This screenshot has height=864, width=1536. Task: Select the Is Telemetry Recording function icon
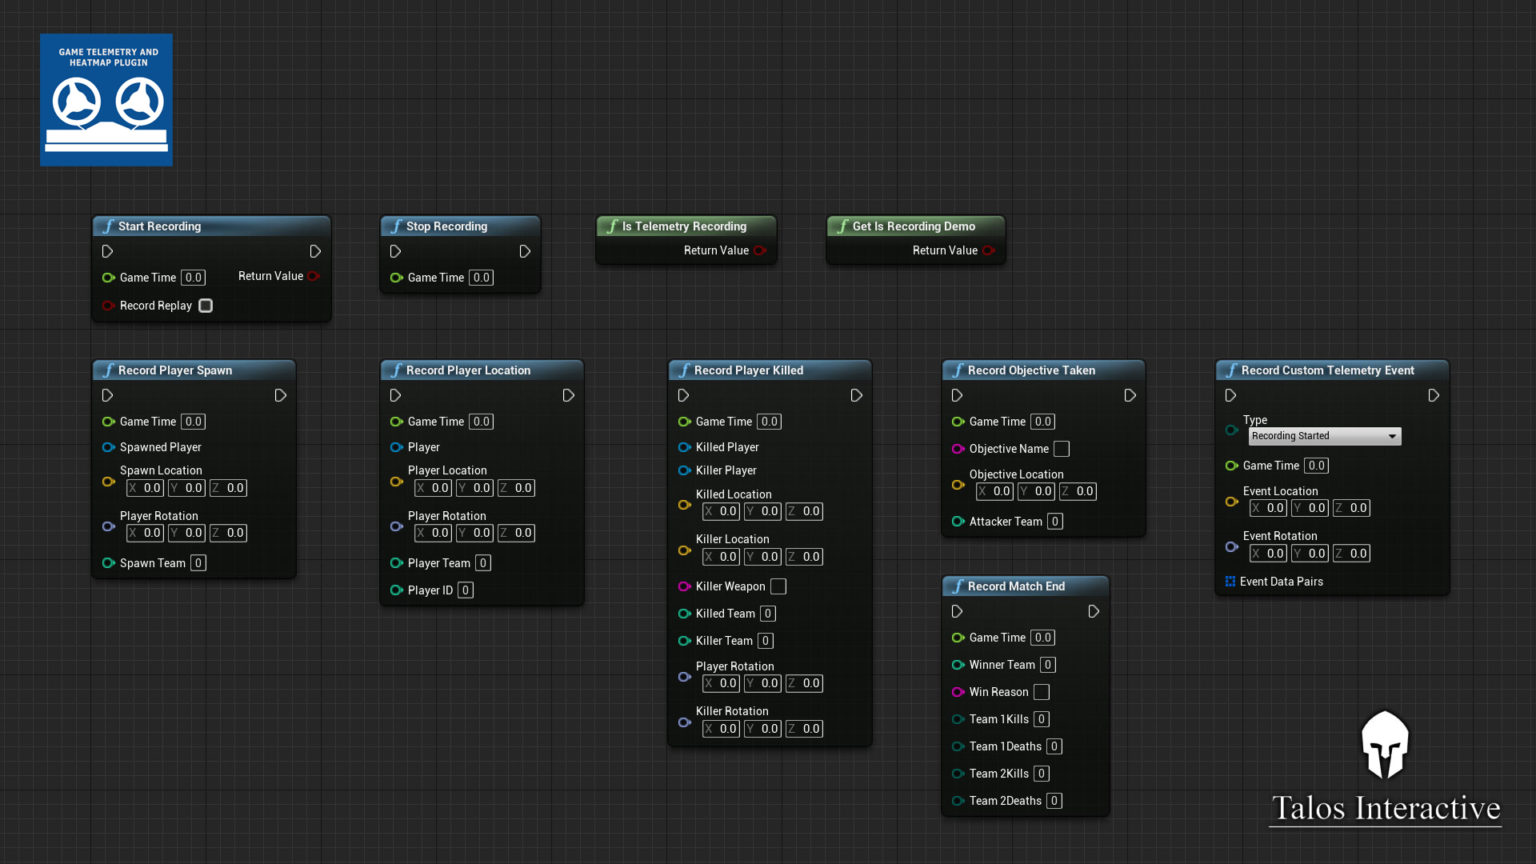click(x=612, y=226)
